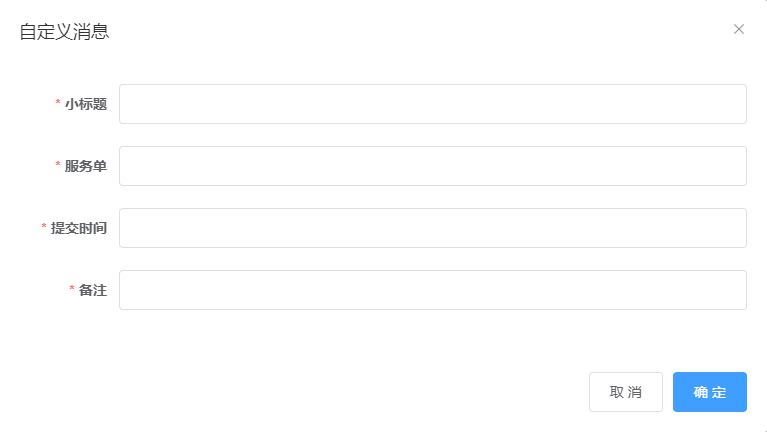Image resolution: width=767 pixels, height=432 pixels.
Task: Place cursor in the first form text box
Action: (x=432, y=104)
